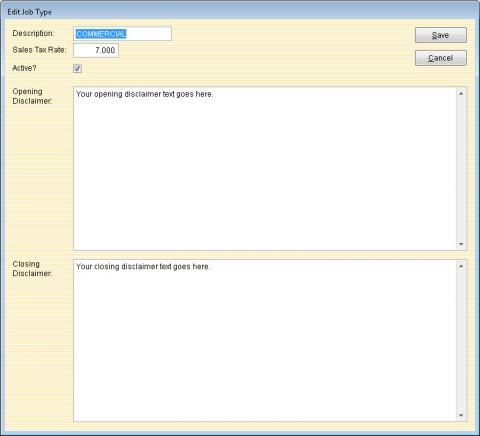Click the Save button

(441, 35)
